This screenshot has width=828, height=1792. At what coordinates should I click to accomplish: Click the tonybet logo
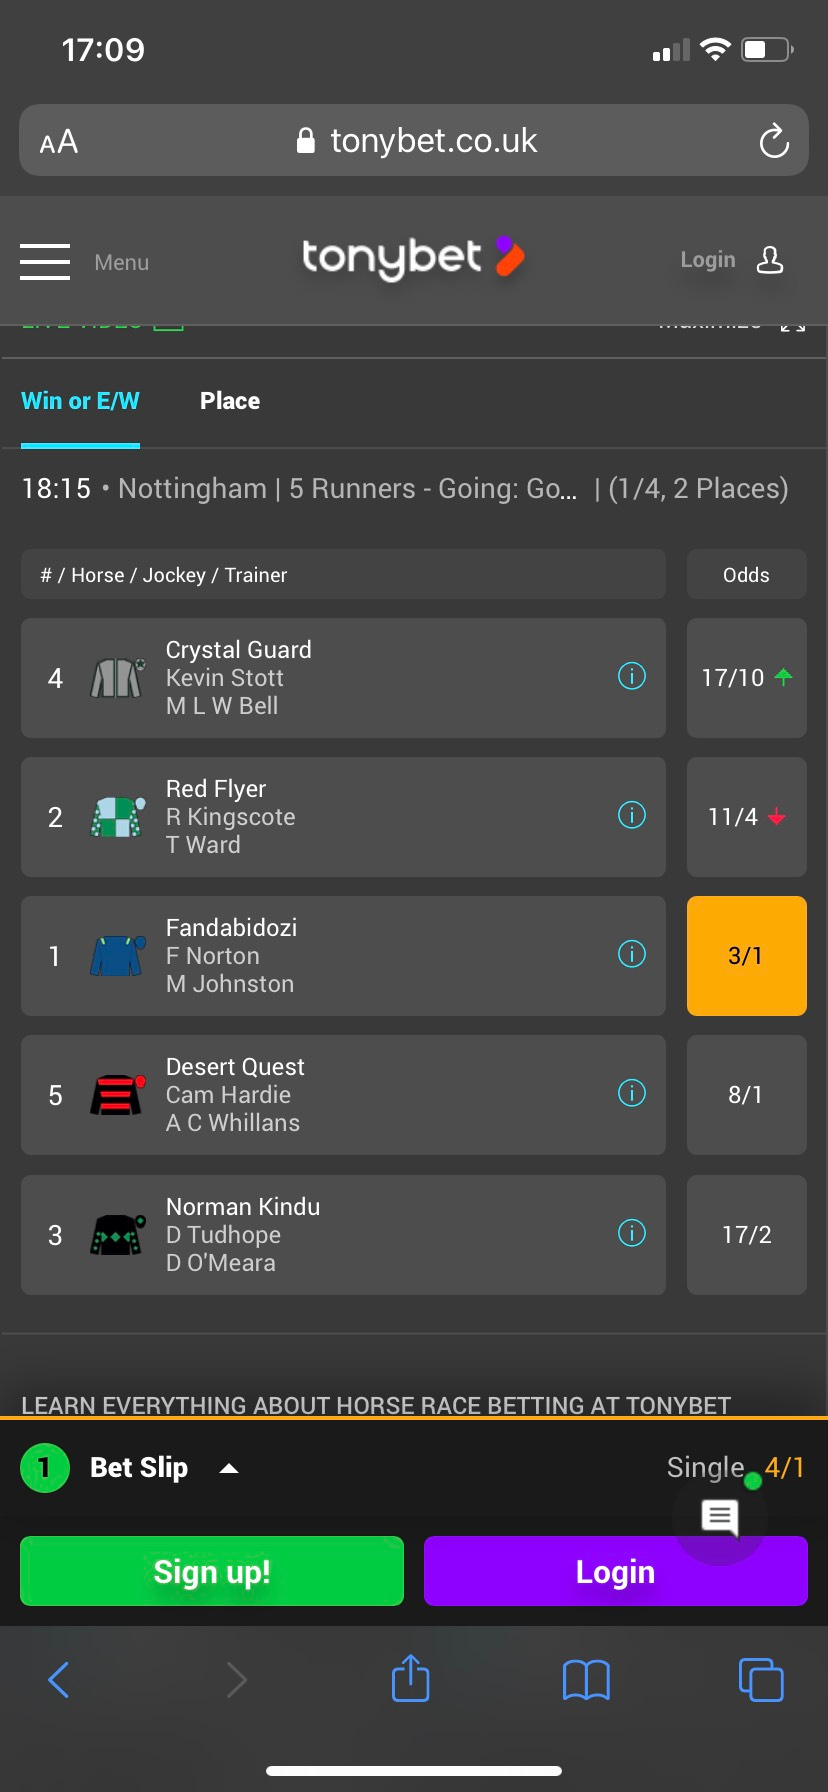[412, 261]
